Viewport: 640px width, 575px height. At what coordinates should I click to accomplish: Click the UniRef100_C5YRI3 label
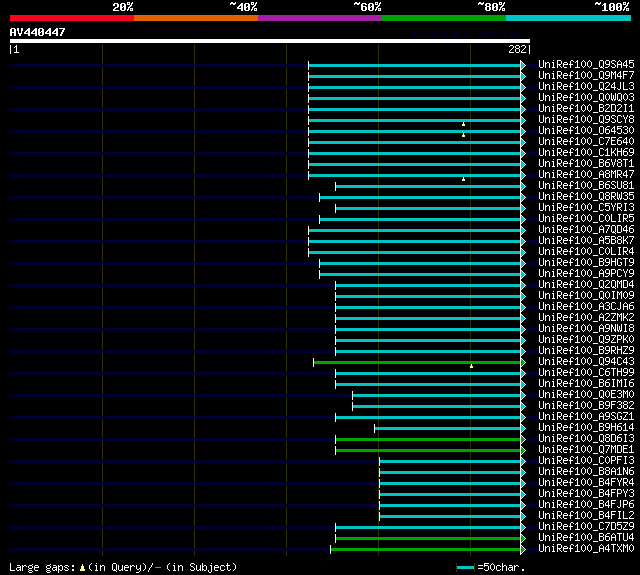click(x=586, y=208)
